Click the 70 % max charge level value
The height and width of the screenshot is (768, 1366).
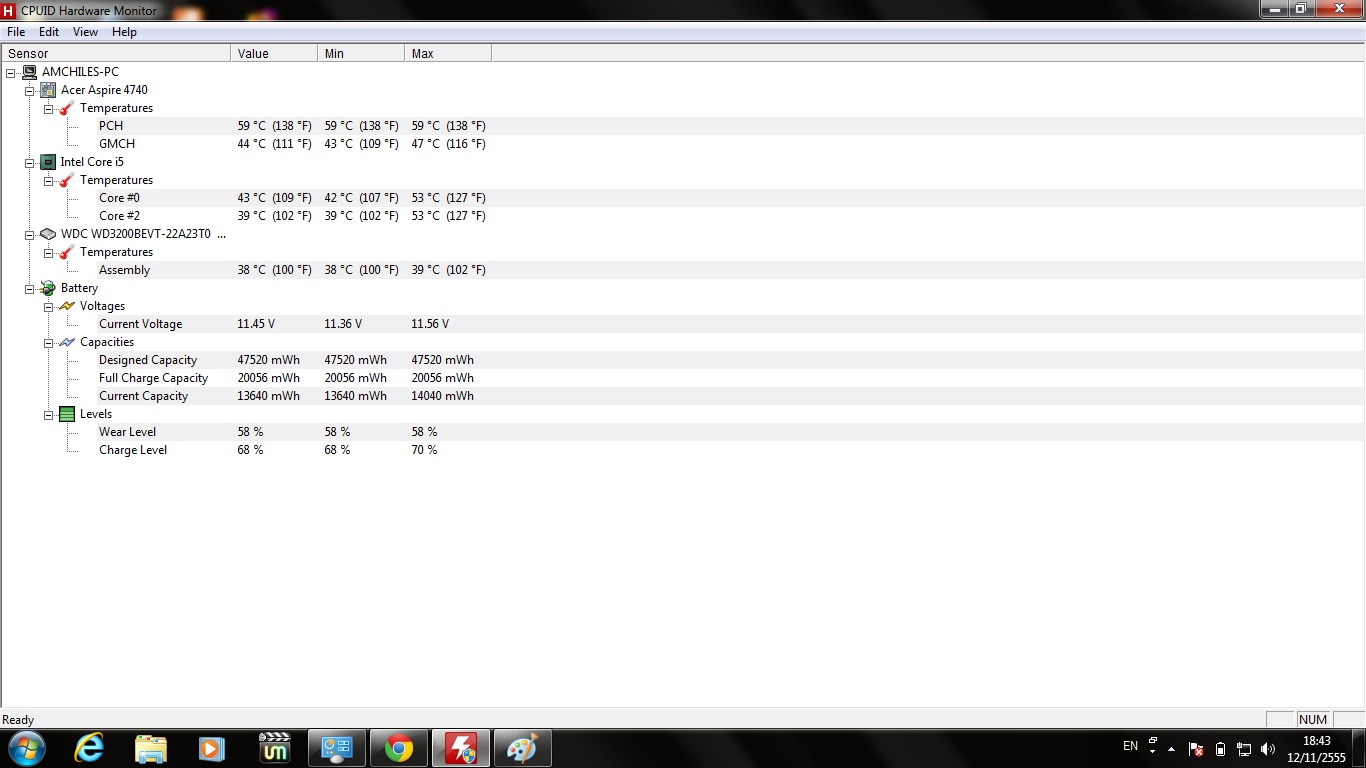coord(424,450)
